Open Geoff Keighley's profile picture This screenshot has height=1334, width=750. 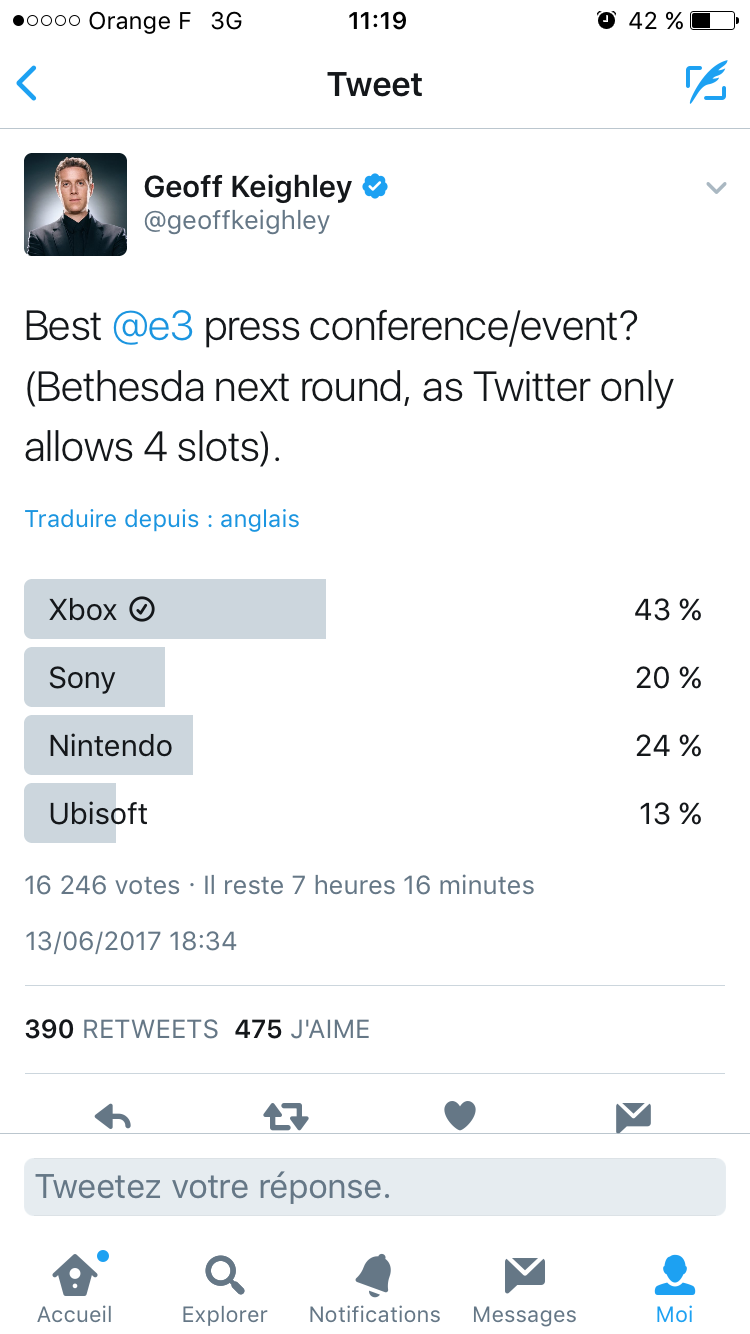coord(76,204)
